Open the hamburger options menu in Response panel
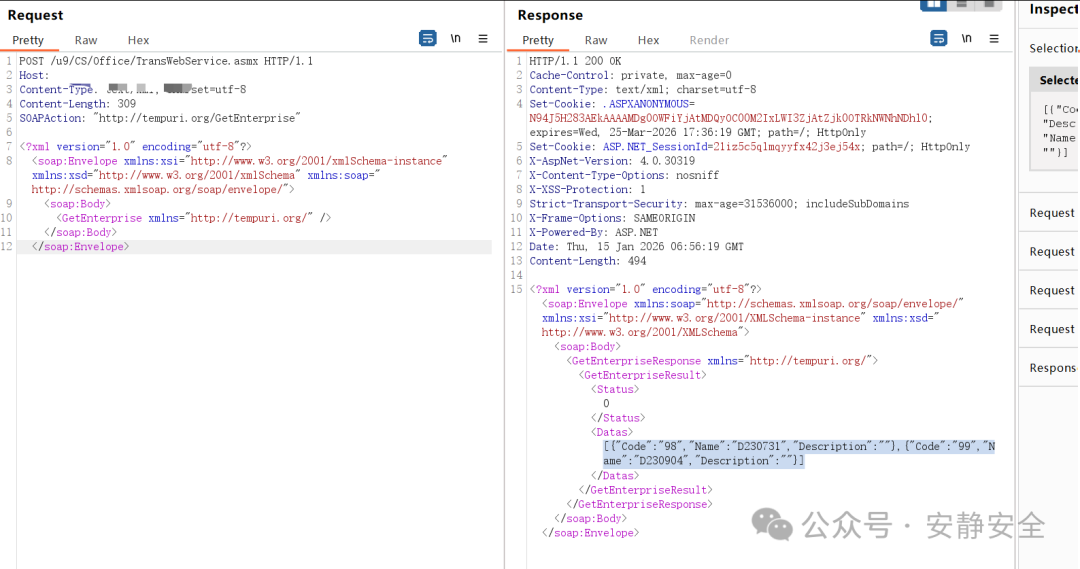Viewport: 1080px width, 569px height. (x=994, y=39)
